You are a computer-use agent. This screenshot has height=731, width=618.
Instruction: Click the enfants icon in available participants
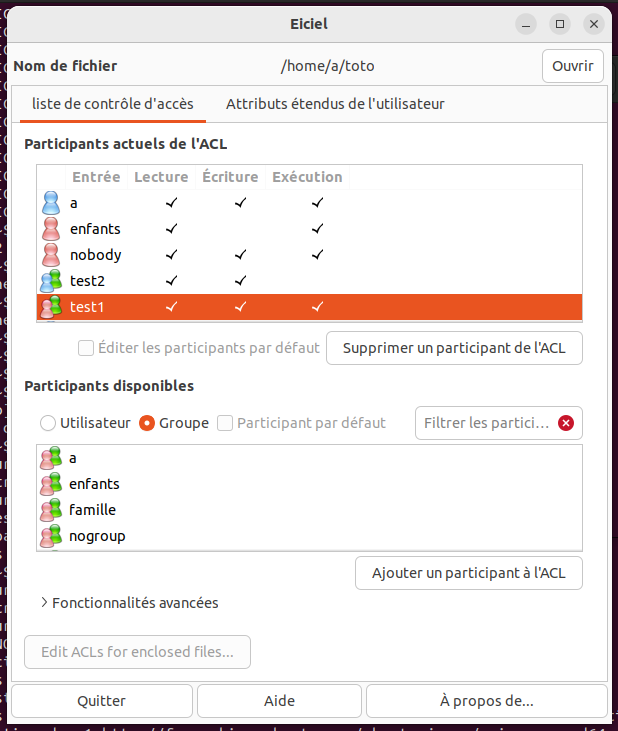point(51,484)
